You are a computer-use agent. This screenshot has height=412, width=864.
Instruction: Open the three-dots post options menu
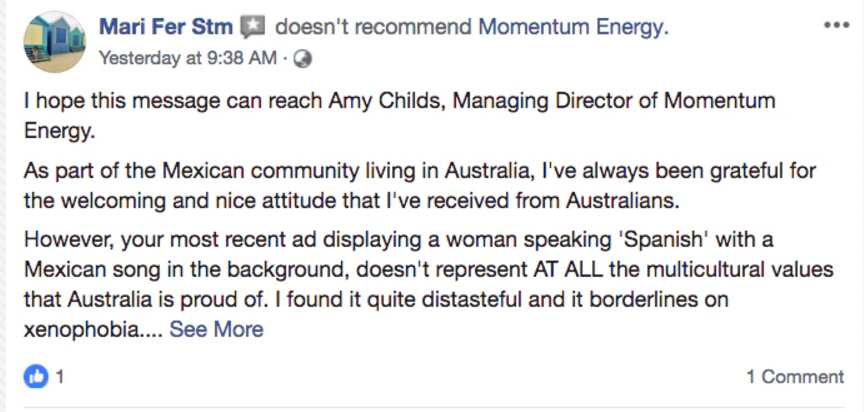pos(835,26)
